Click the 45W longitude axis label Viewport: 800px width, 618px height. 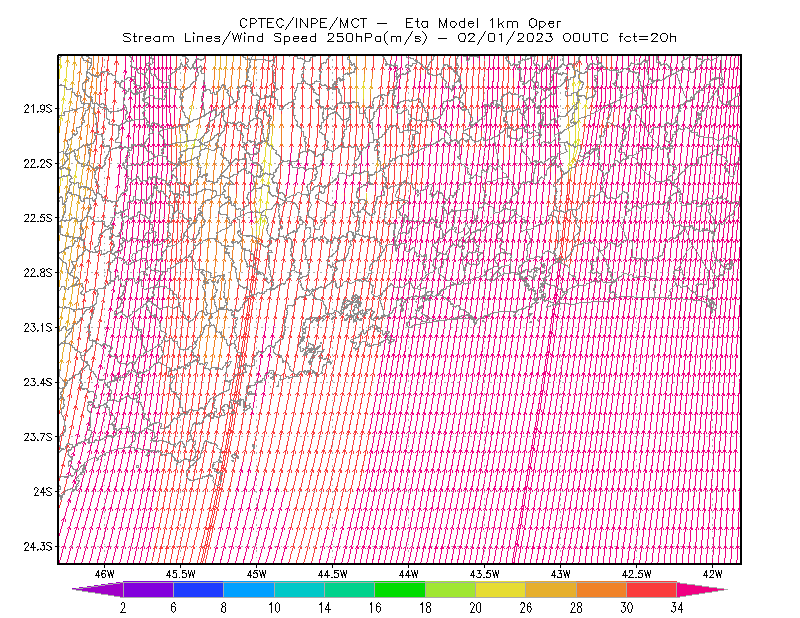pyautogui.click(x=257, y=574)
